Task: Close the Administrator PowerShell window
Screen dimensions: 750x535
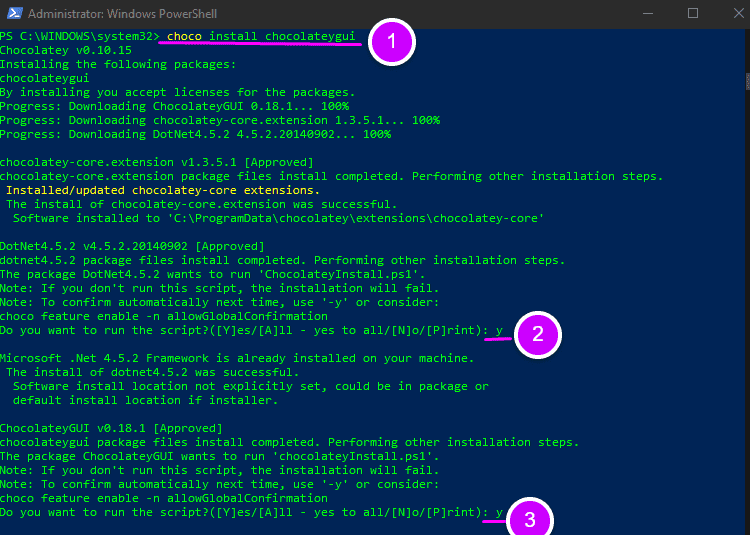Action: [739, 13]
